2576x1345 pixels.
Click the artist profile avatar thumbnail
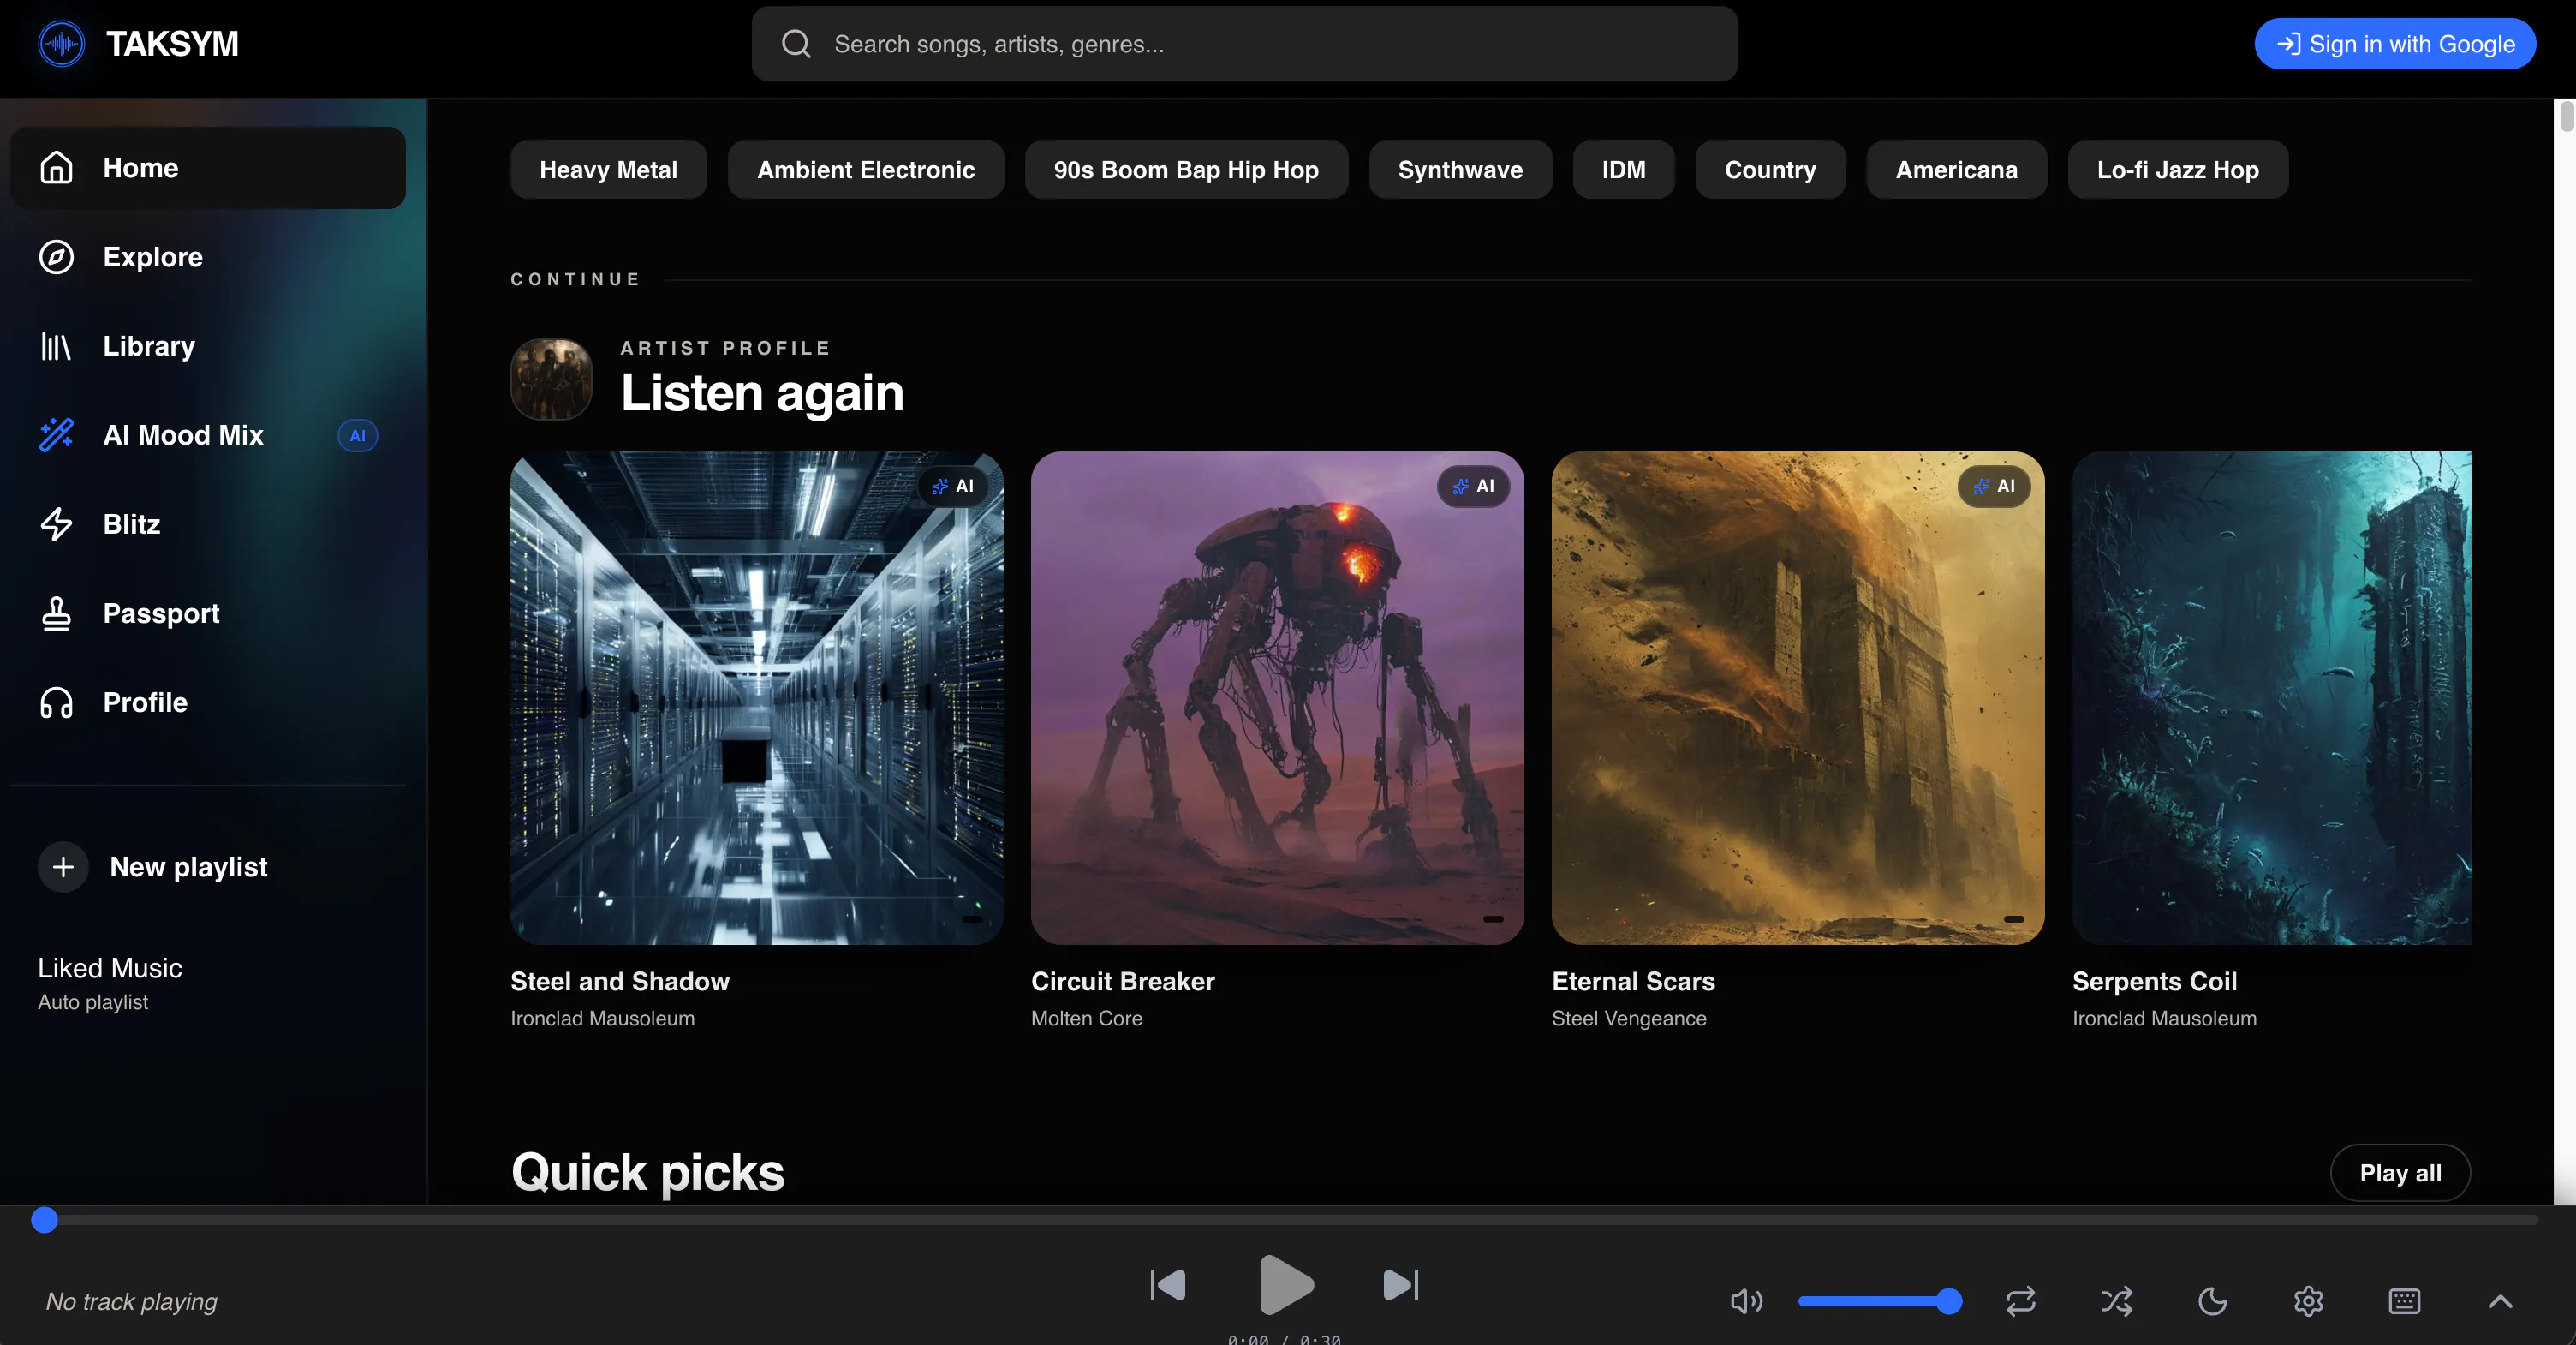[551, 379]
